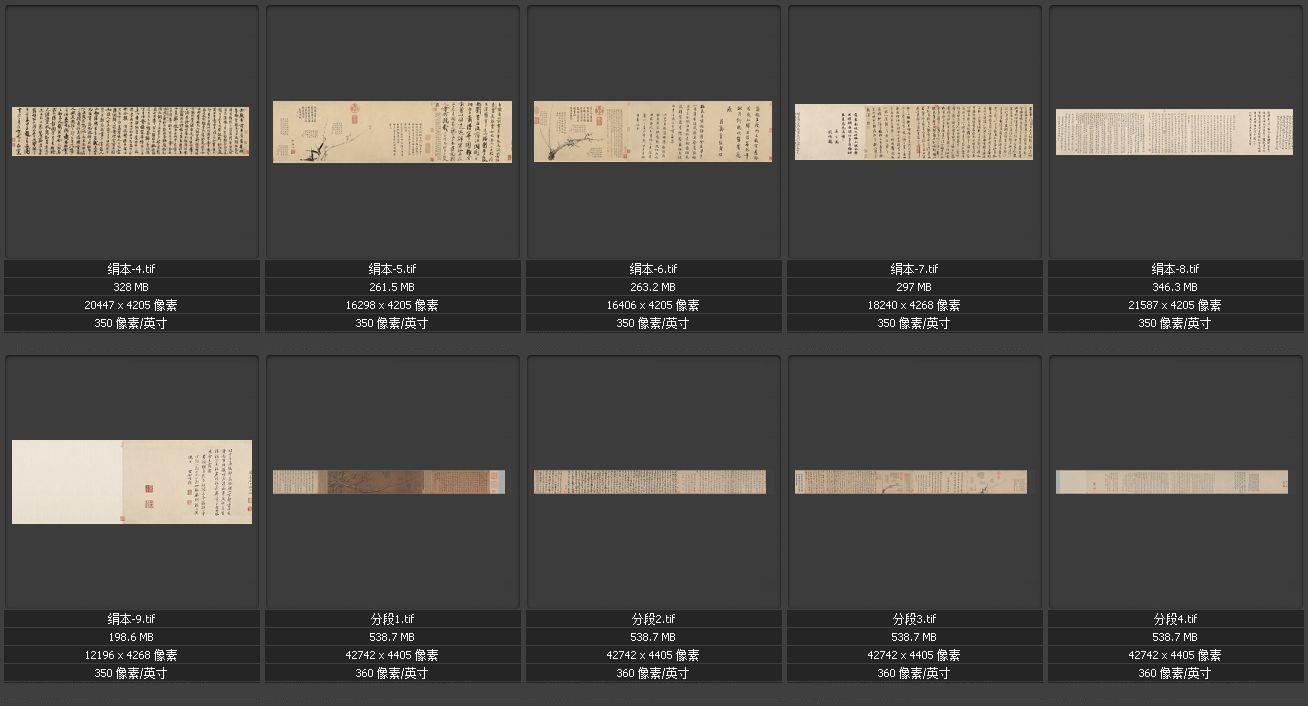Select the 绢本-5.tif plum blossom thumbnail
Viewport: 1308px width, 706px height.
392,131
